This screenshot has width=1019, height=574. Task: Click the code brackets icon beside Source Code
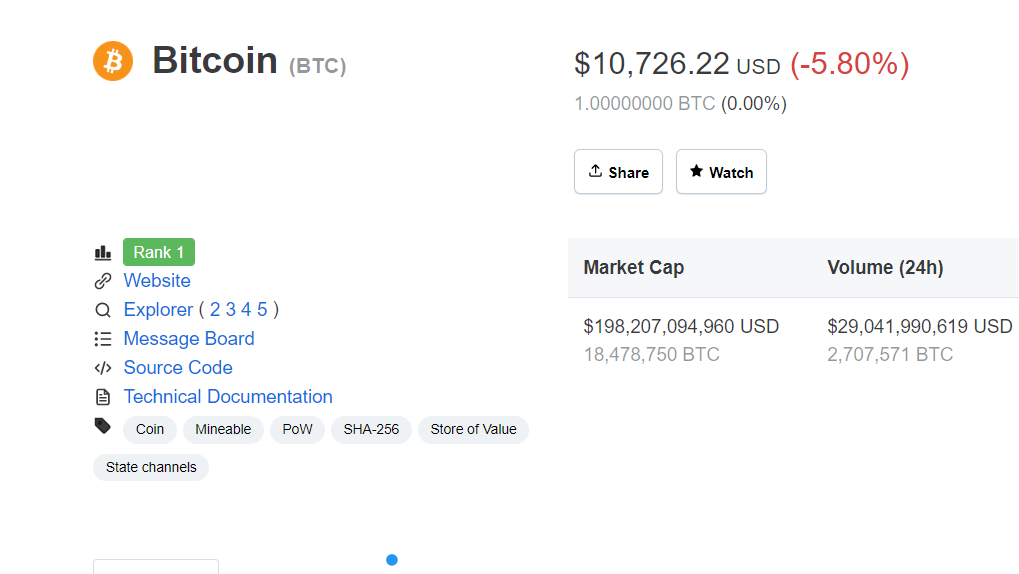[x=103, y=368]
